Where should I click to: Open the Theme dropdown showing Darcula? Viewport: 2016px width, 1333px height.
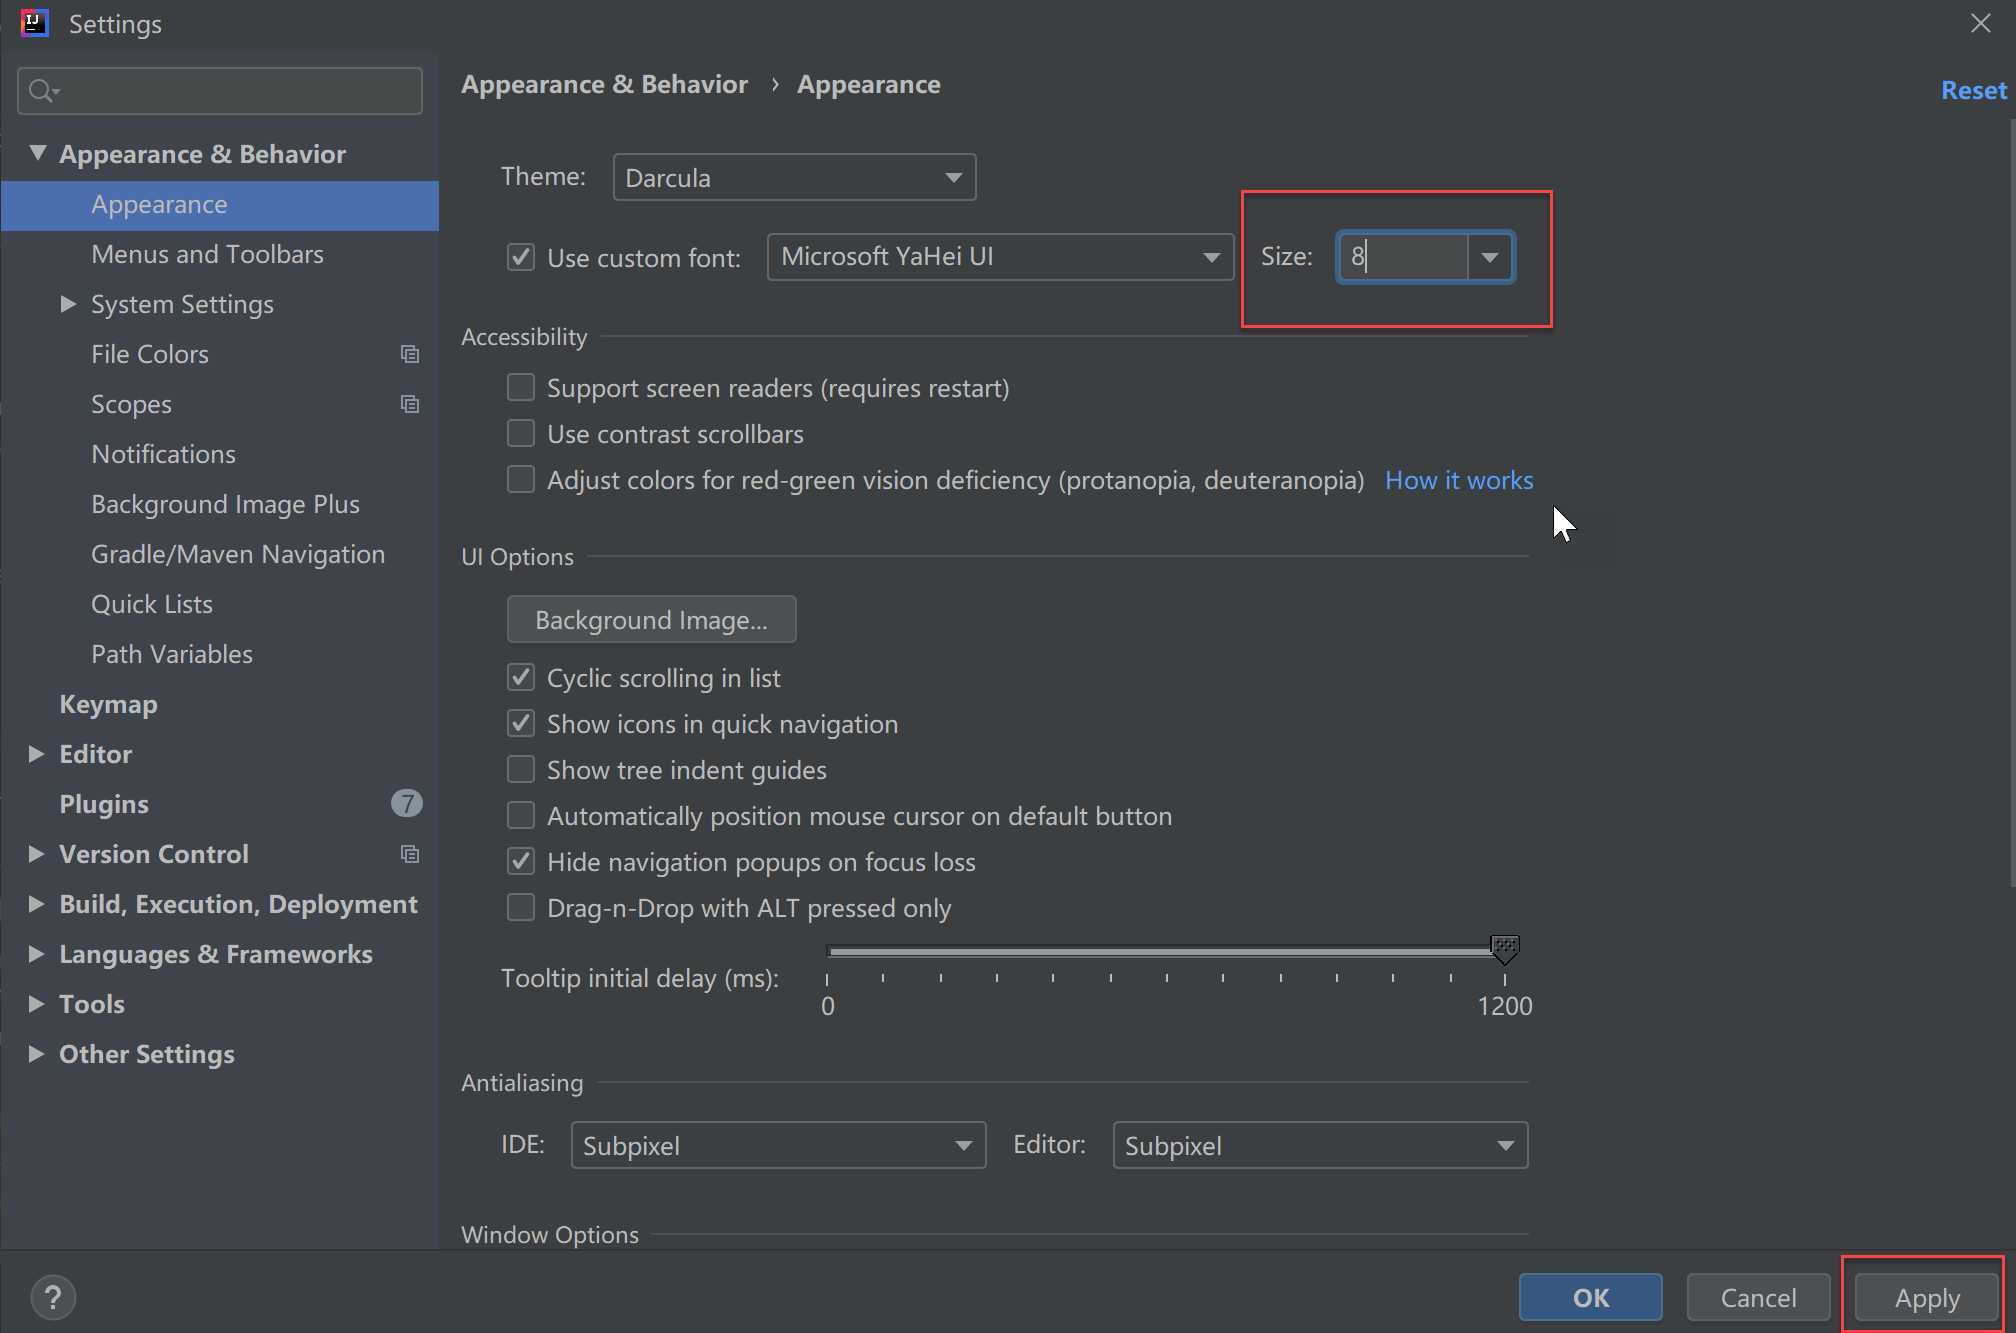(x=794, y=177)
